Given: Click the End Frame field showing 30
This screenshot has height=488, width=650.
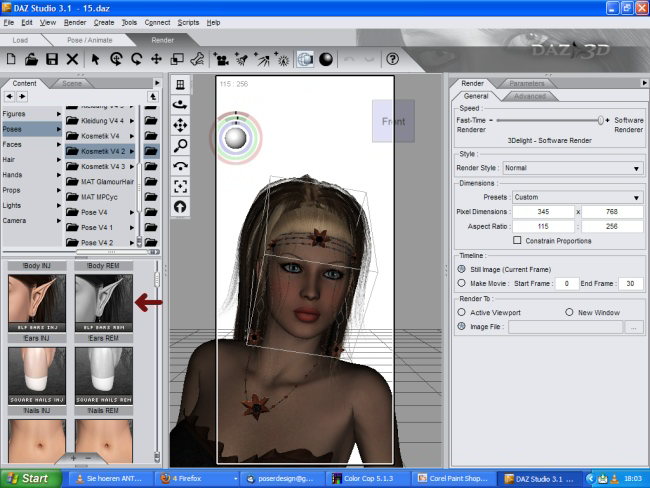Looking at the screenshot, I should [630, 283].
